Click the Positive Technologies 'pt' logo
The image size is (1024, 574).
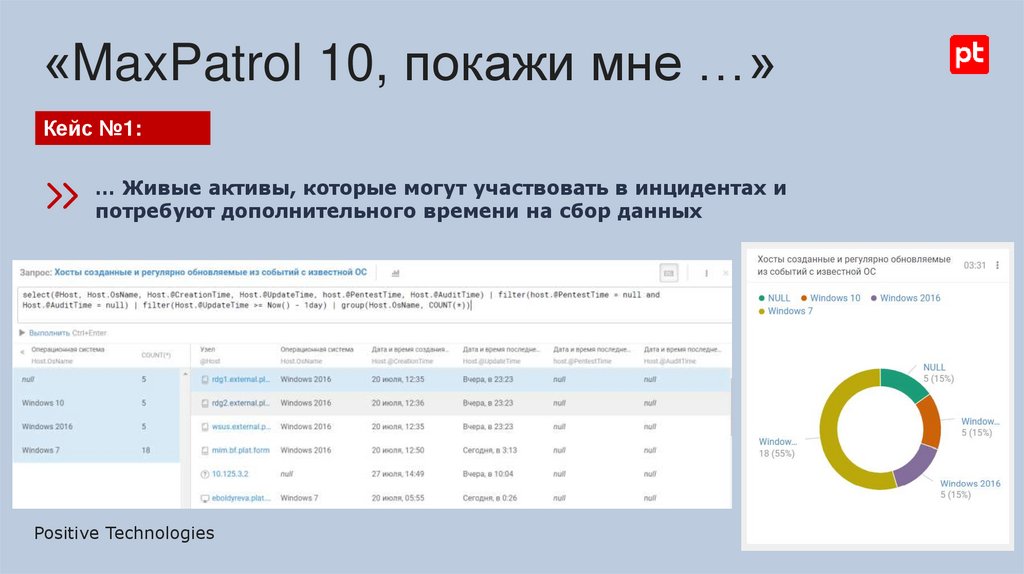tap(969, 54)
